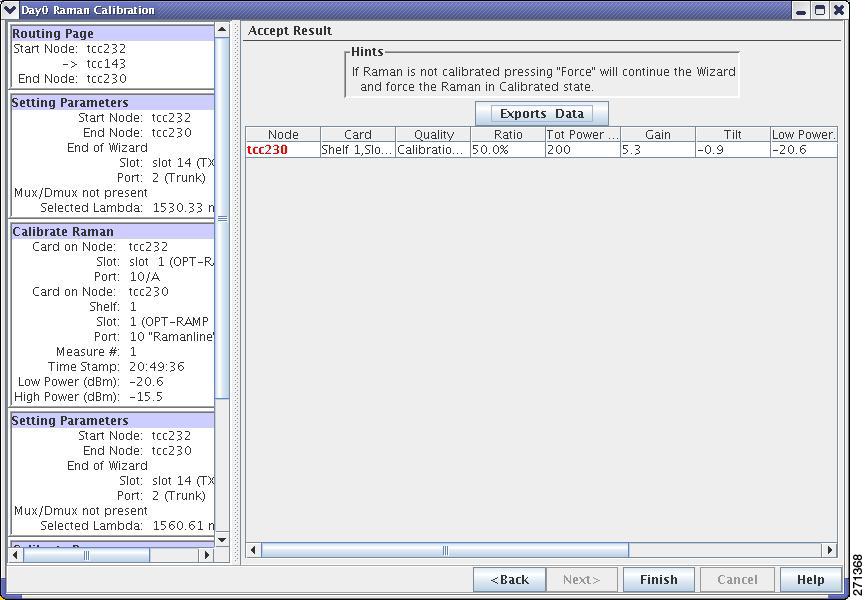Click the left panel scroll up arrow
Viewport: 865px width, 600px height.
[222, 30]
